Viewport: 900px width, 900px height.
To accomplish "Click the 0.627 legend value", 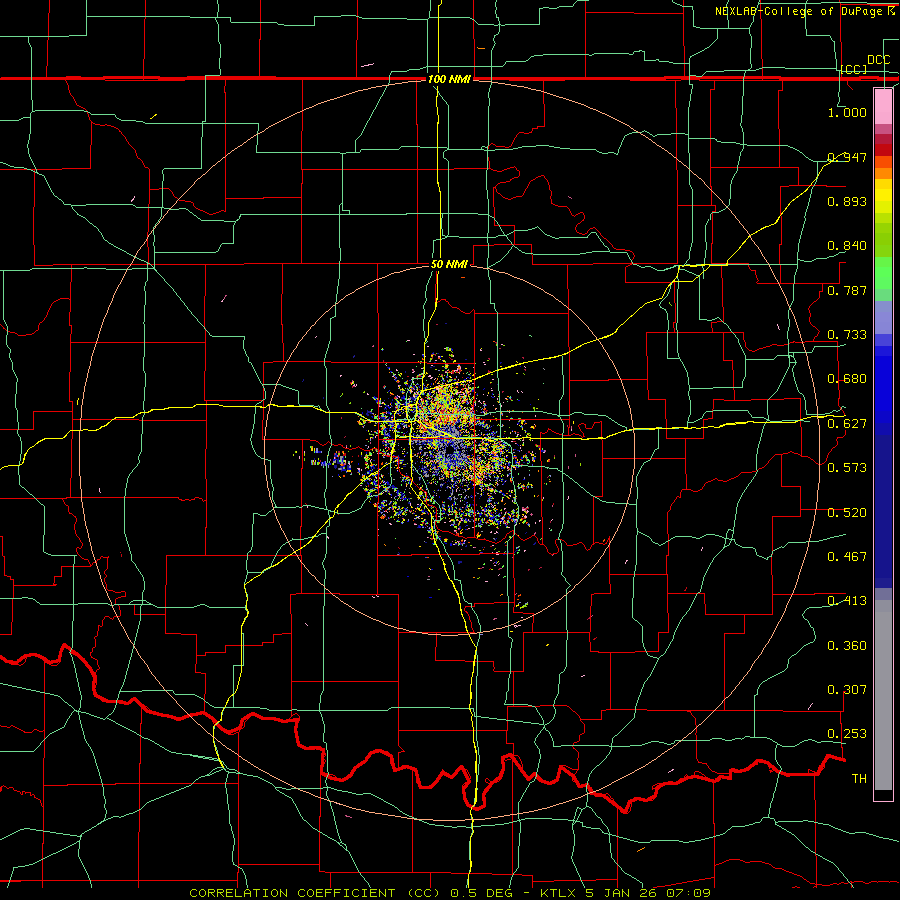I will point(847,424).
